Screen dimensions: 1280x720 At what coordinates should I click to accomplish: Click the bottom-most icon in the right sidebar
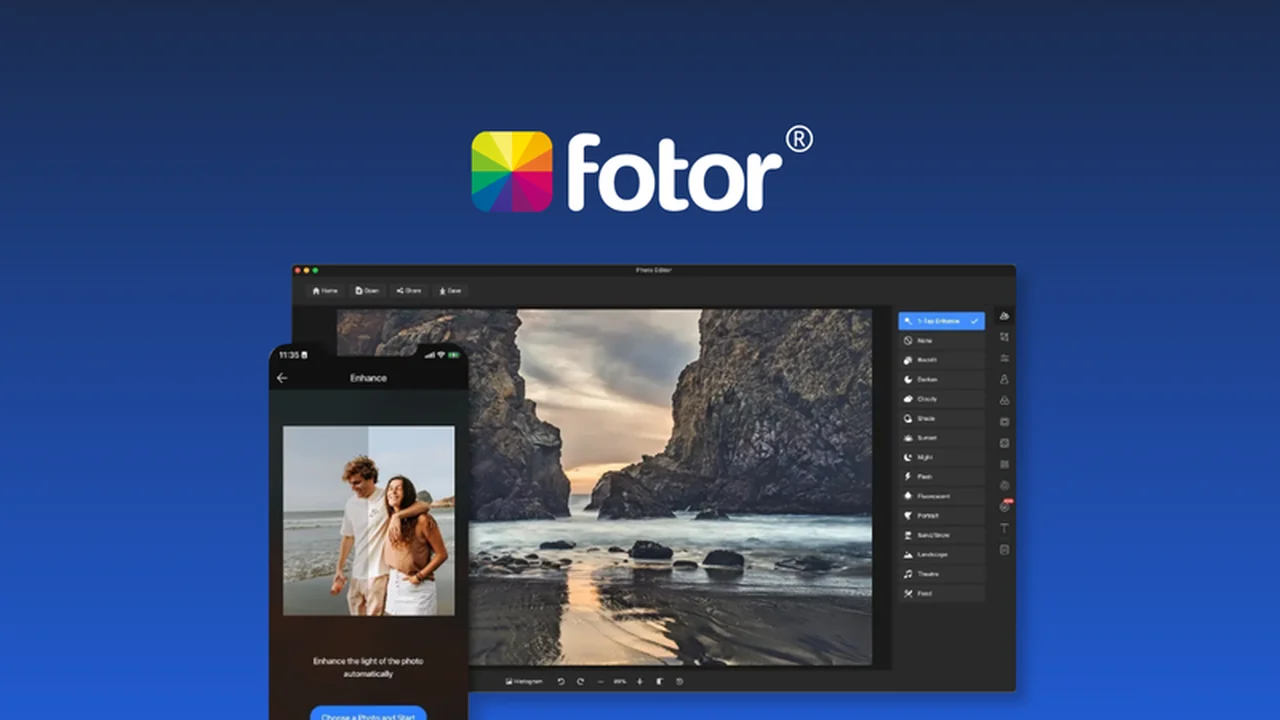(1004, 549)
